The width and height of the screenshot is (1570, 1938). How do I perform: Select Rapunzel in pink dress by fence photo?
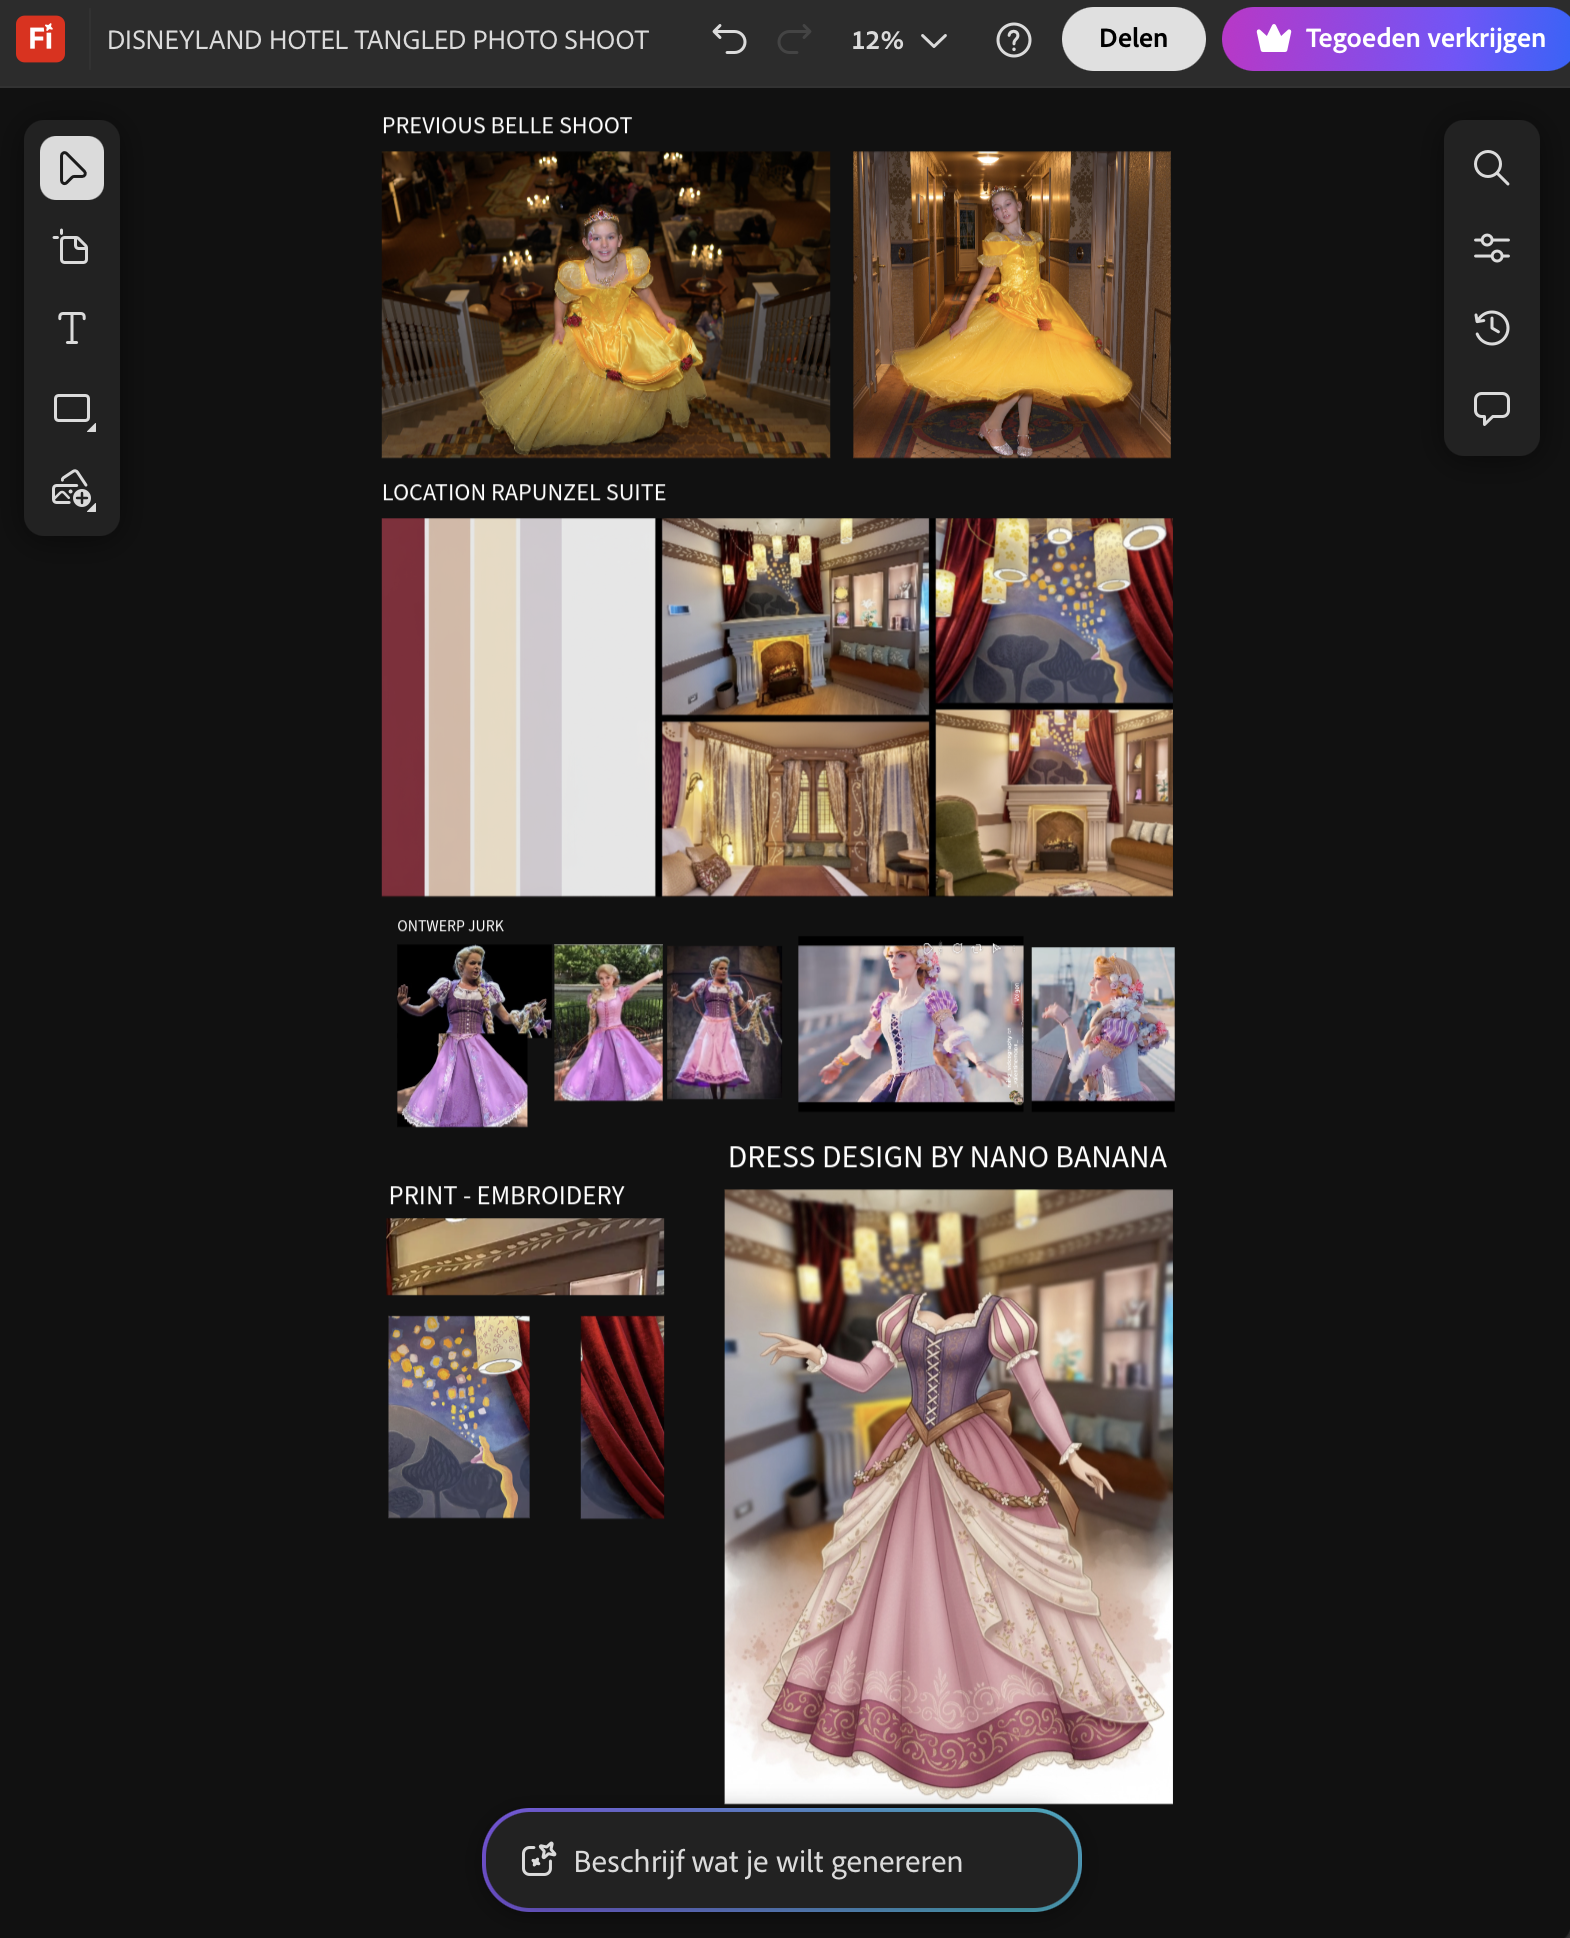608,1023
